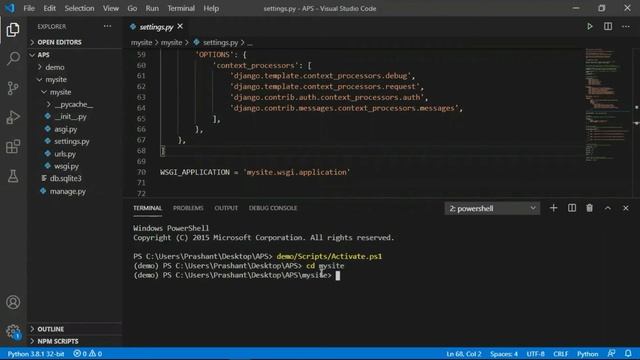
Task: Open settings.py in the explorer tree
Action: tap(71, 141)
